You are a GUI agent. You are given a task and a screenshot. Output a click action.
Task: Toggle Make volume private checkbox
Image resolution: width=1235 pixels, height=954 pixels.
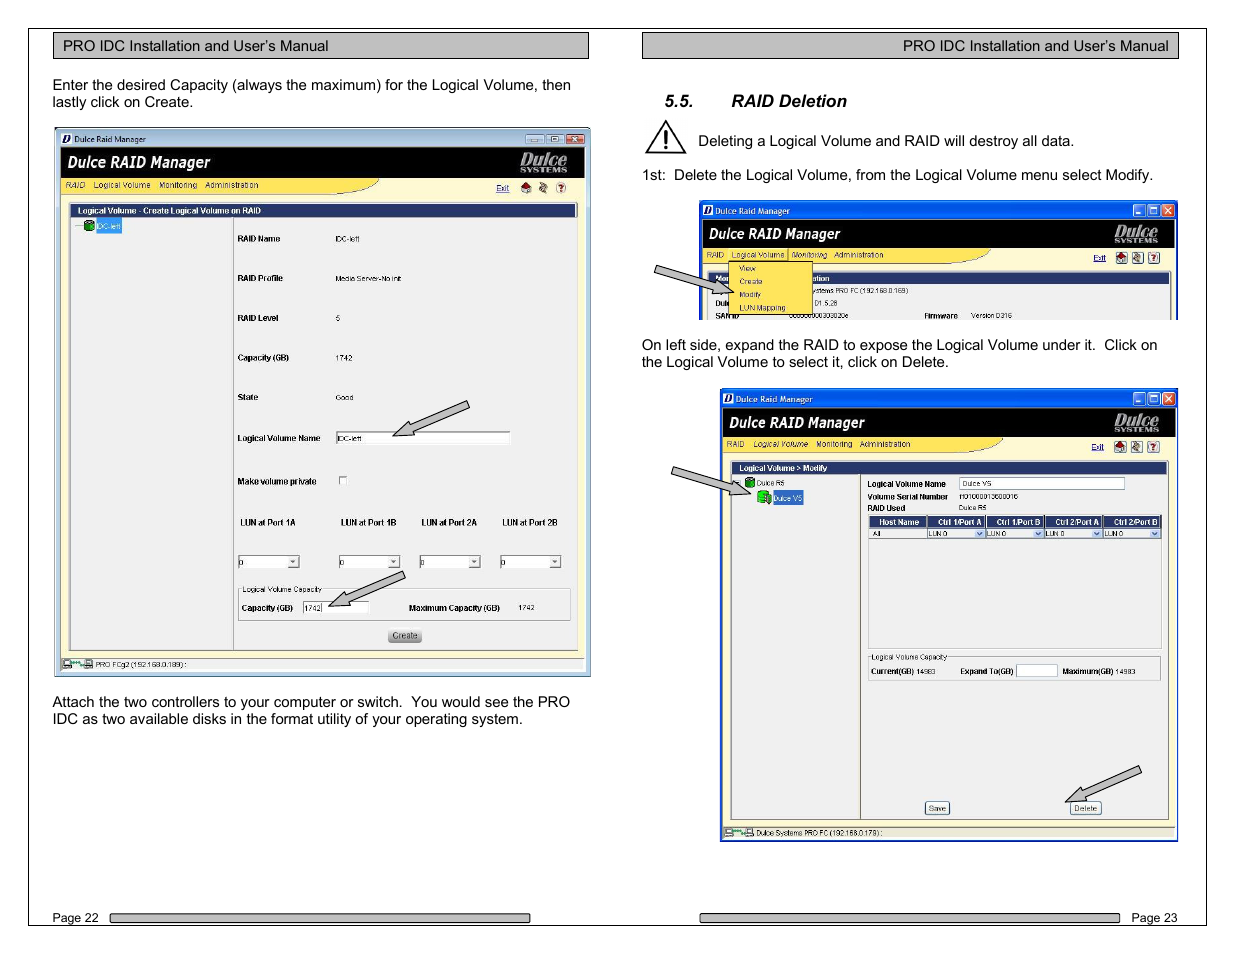[x=342, y=481]
